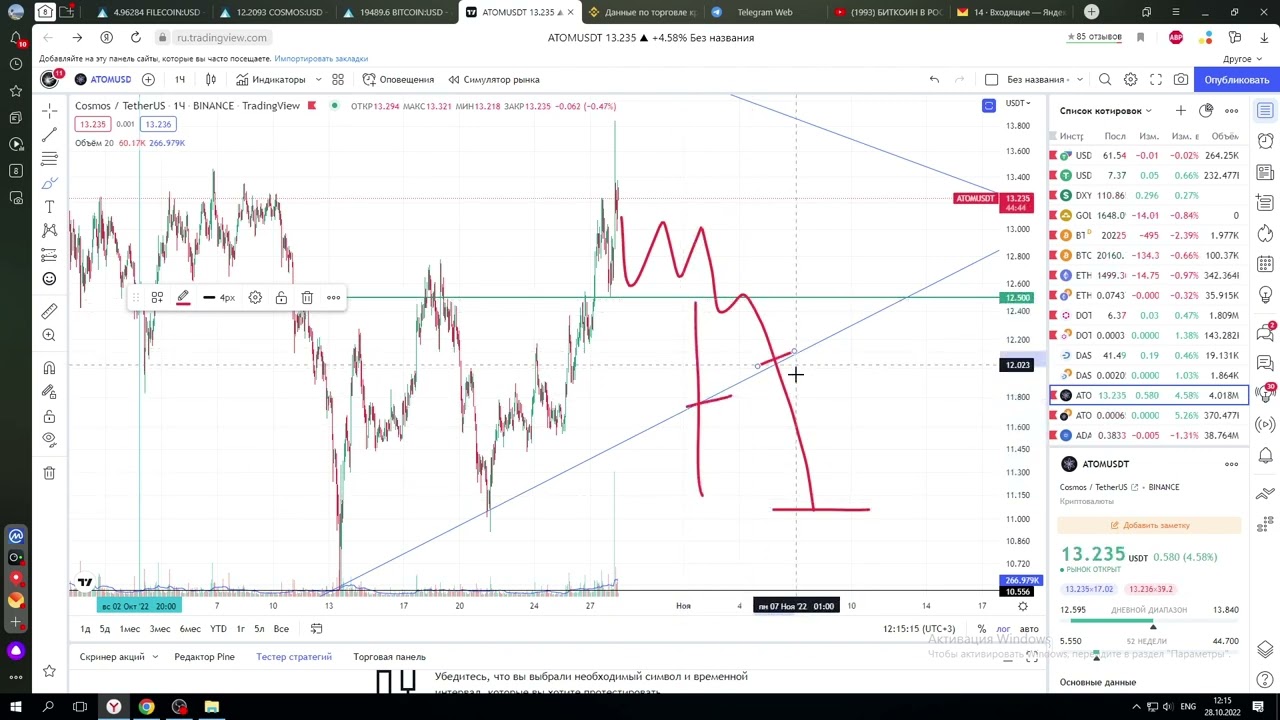
Task: Select the trend line drawing tool
Action: (x=49, y=134)
